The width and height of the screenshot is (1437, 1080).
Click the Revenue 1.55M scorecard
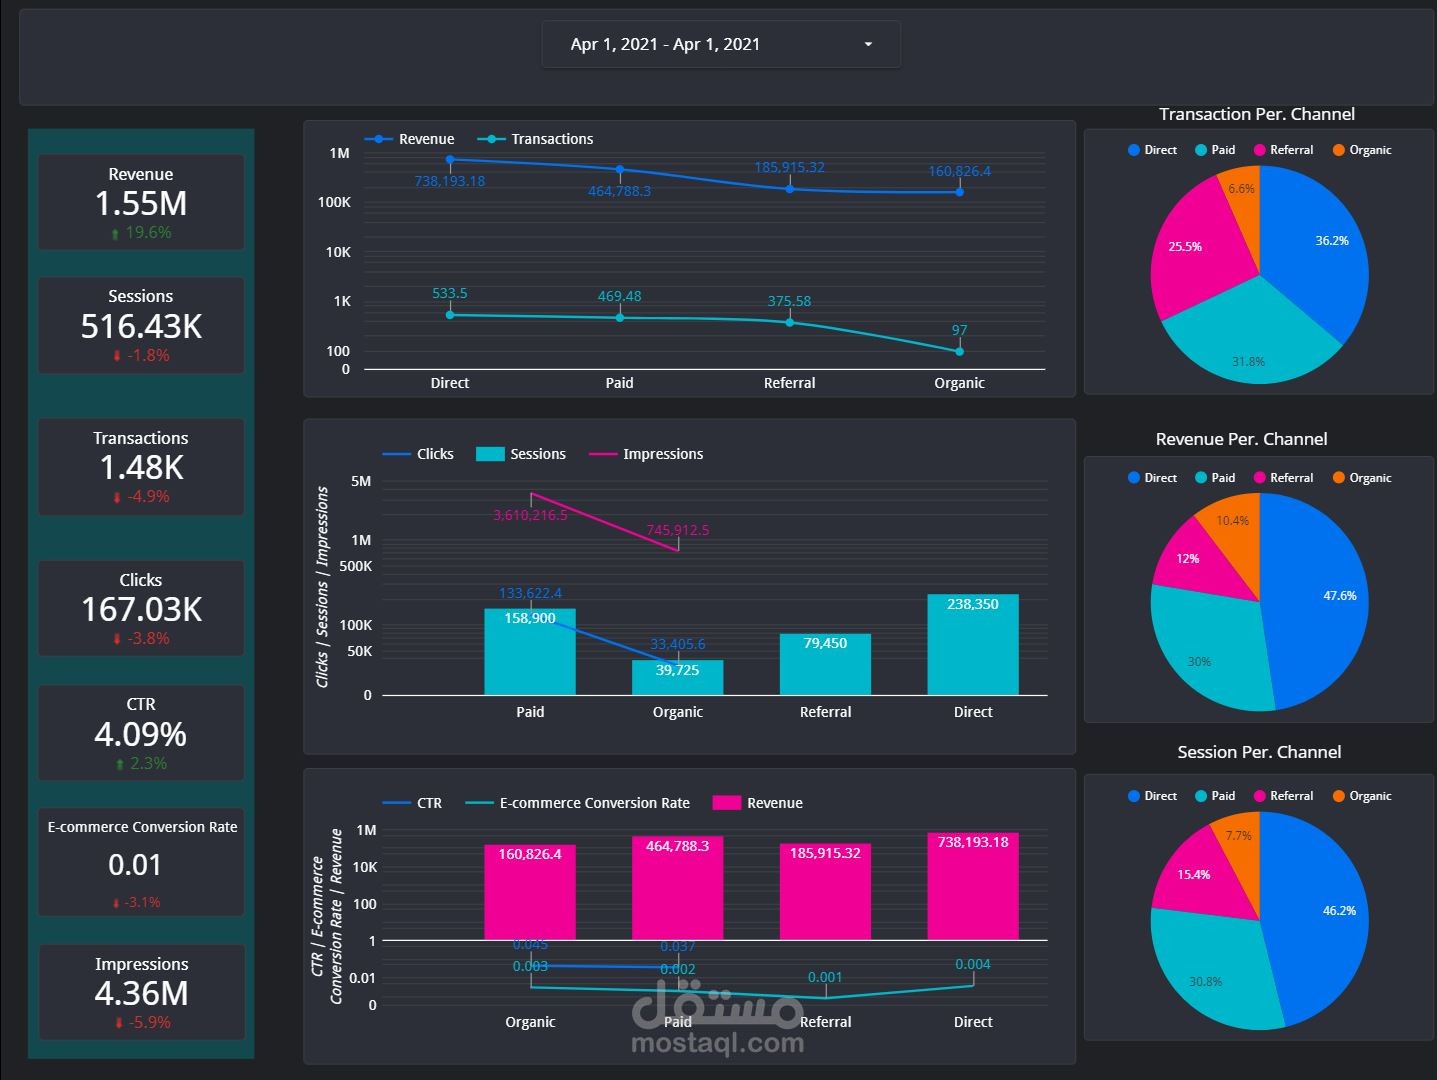point(141,202)
